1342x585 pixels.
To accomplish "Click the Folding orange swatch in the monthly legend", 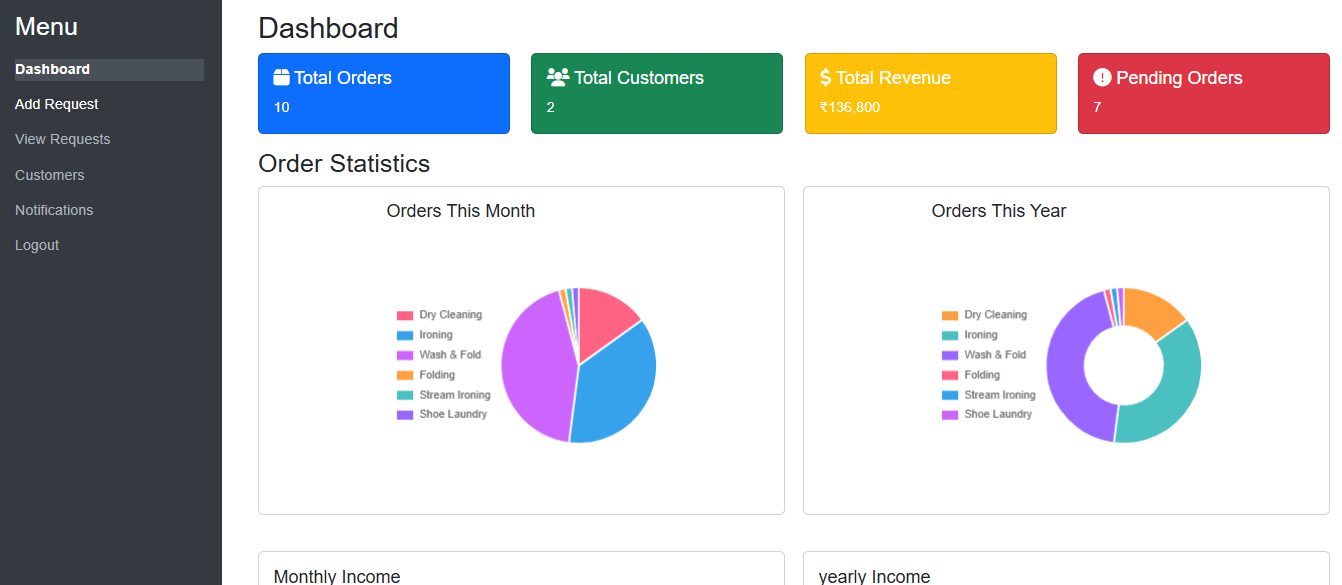I will click(405, 375).
